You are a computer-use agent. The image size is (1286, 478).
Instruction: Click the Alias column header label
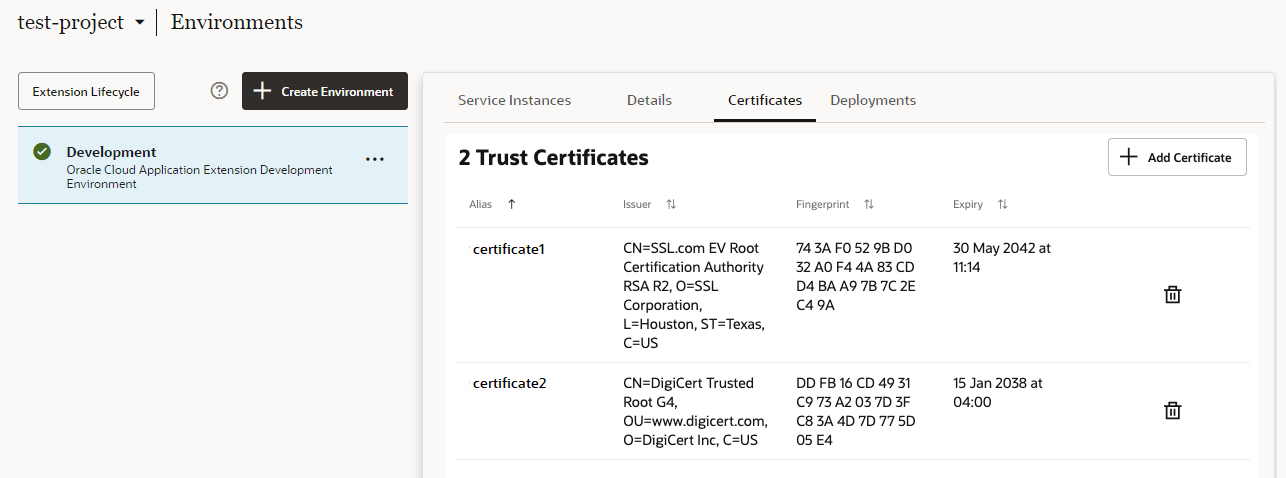pyautogui.click(x=481, y=204)
